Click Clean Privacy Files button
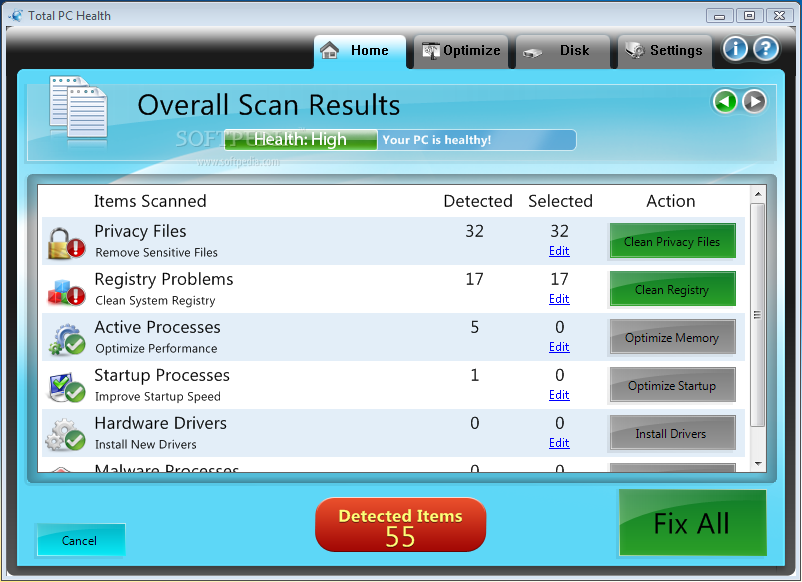Image resolution: width=802 pixels, height=582 pixels. 672,241
